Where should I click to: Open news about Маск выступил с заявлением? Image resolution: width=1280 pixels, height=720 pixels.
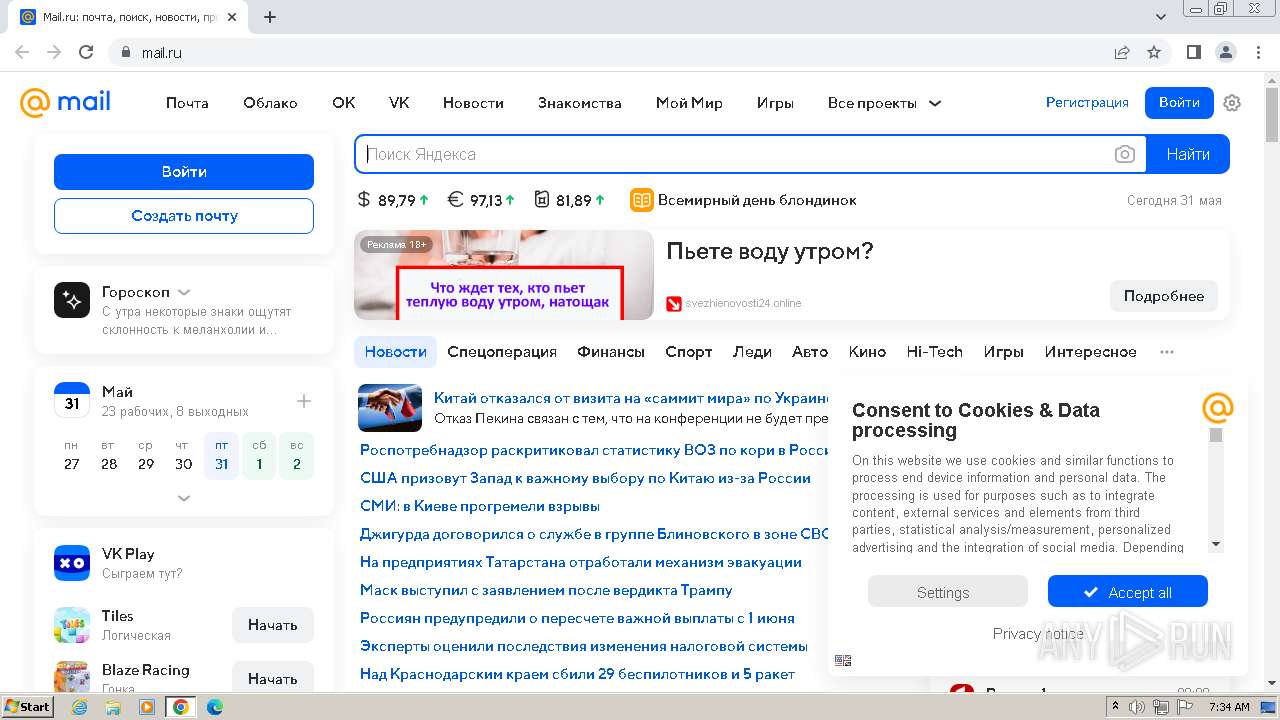(546, 590)
